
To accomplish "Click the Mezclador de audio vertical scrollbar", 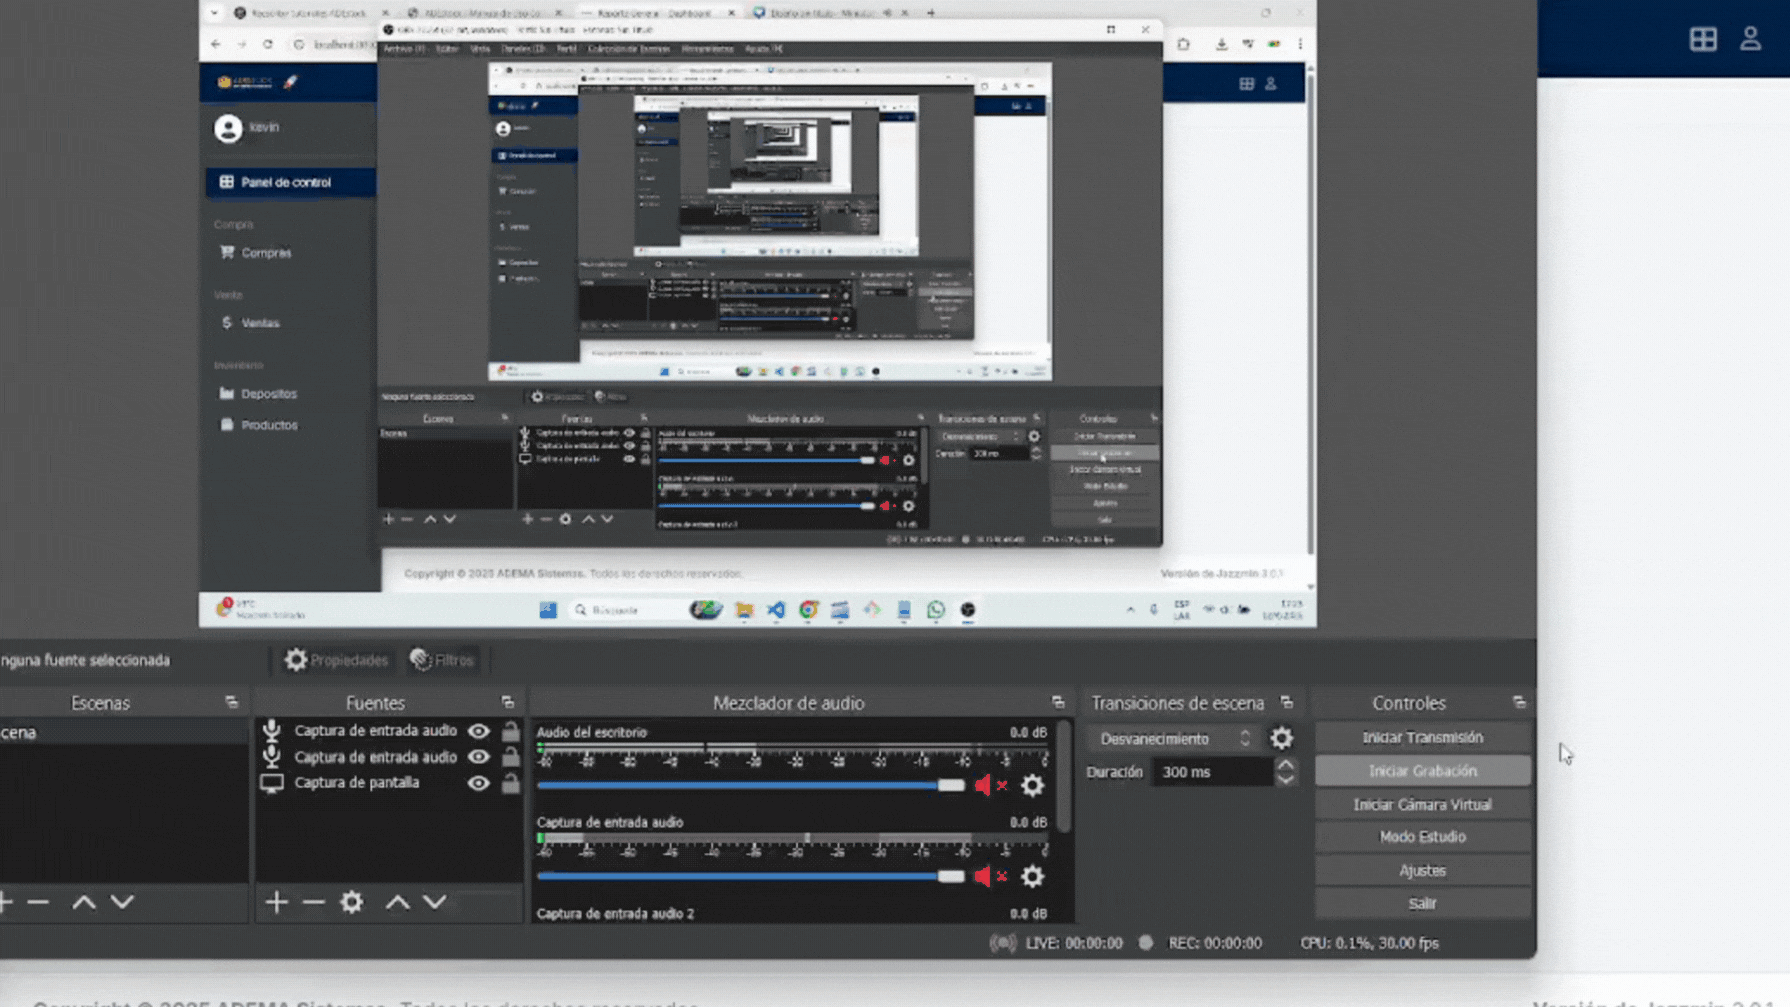I will [x=1064, y=777].
